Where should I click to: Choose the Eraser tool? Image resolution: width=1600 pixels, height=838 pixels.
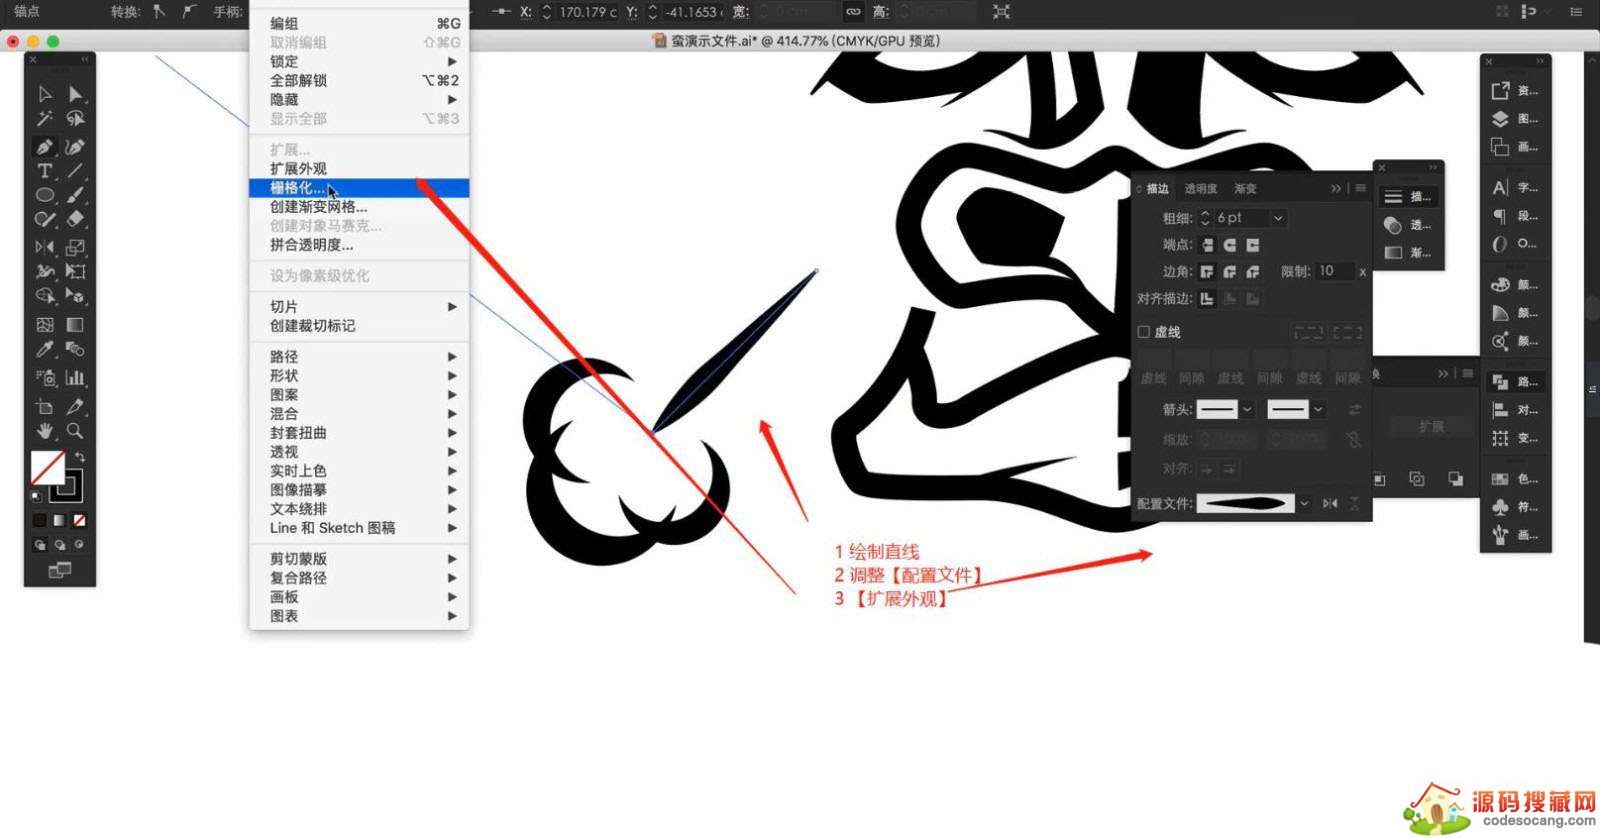click(75, 219)
